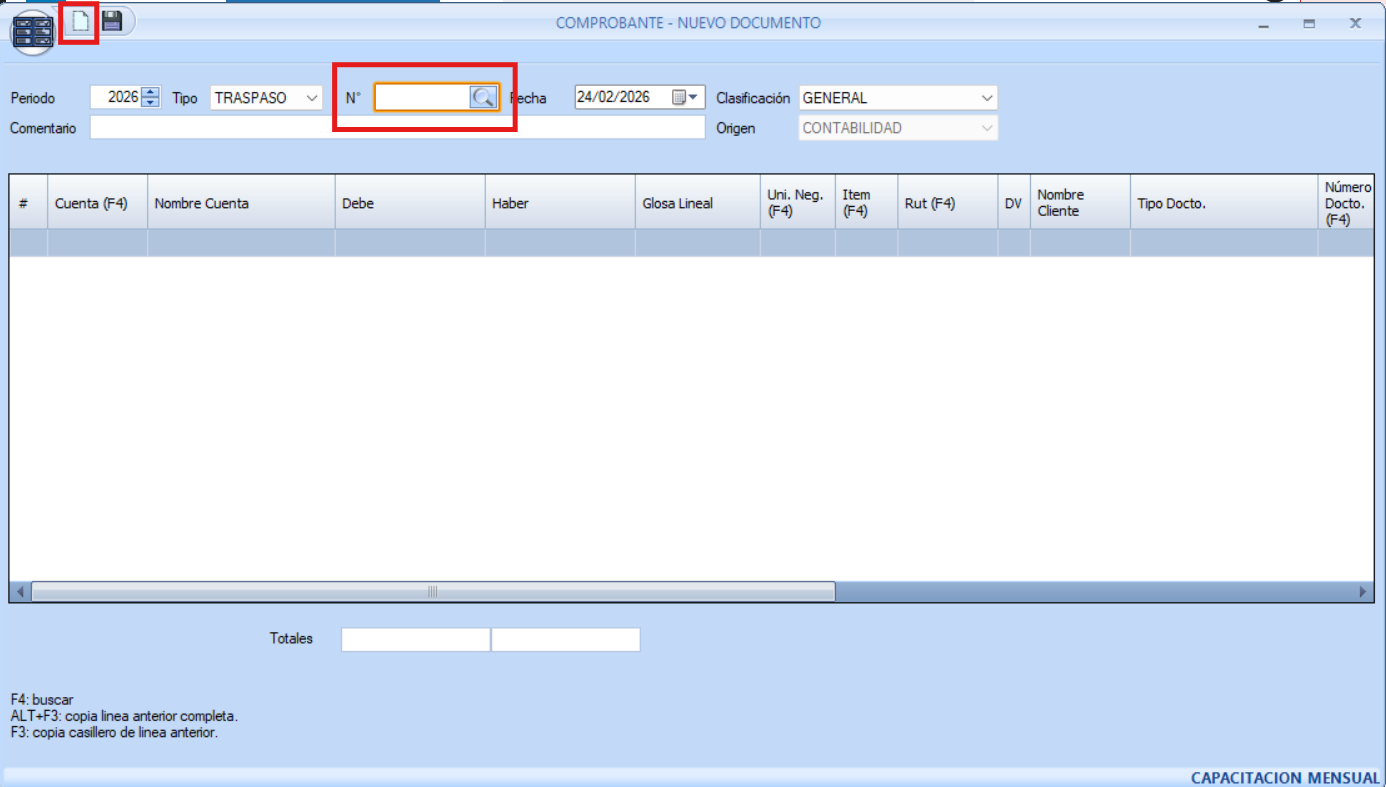Open the main application menu icon
Screen dimensions: 1386x787
[x=32, y=33]
